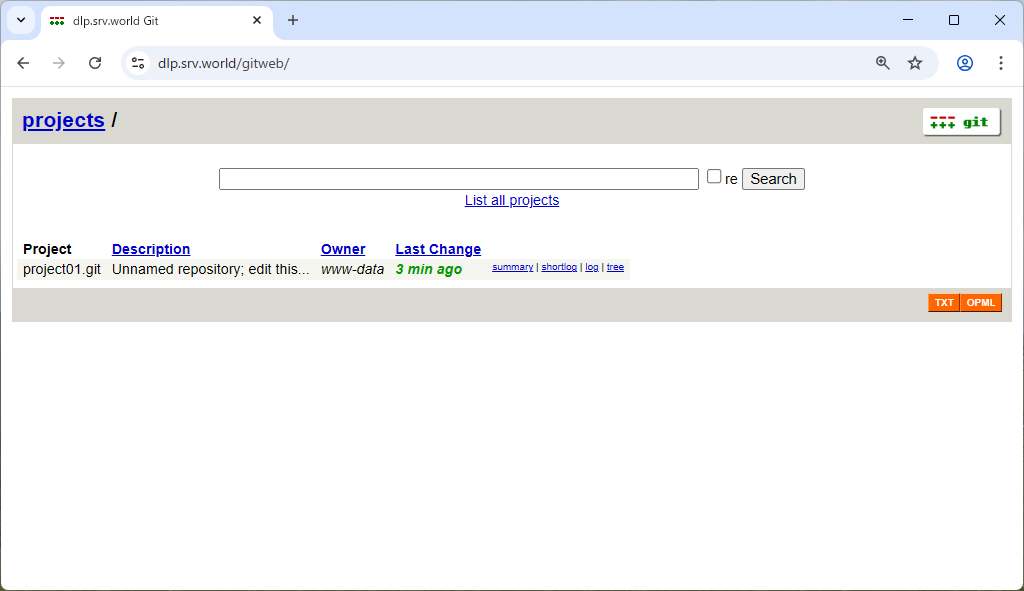Open the OPML feed button
The width and height of the screenshot is (1024, 591).
981,303
